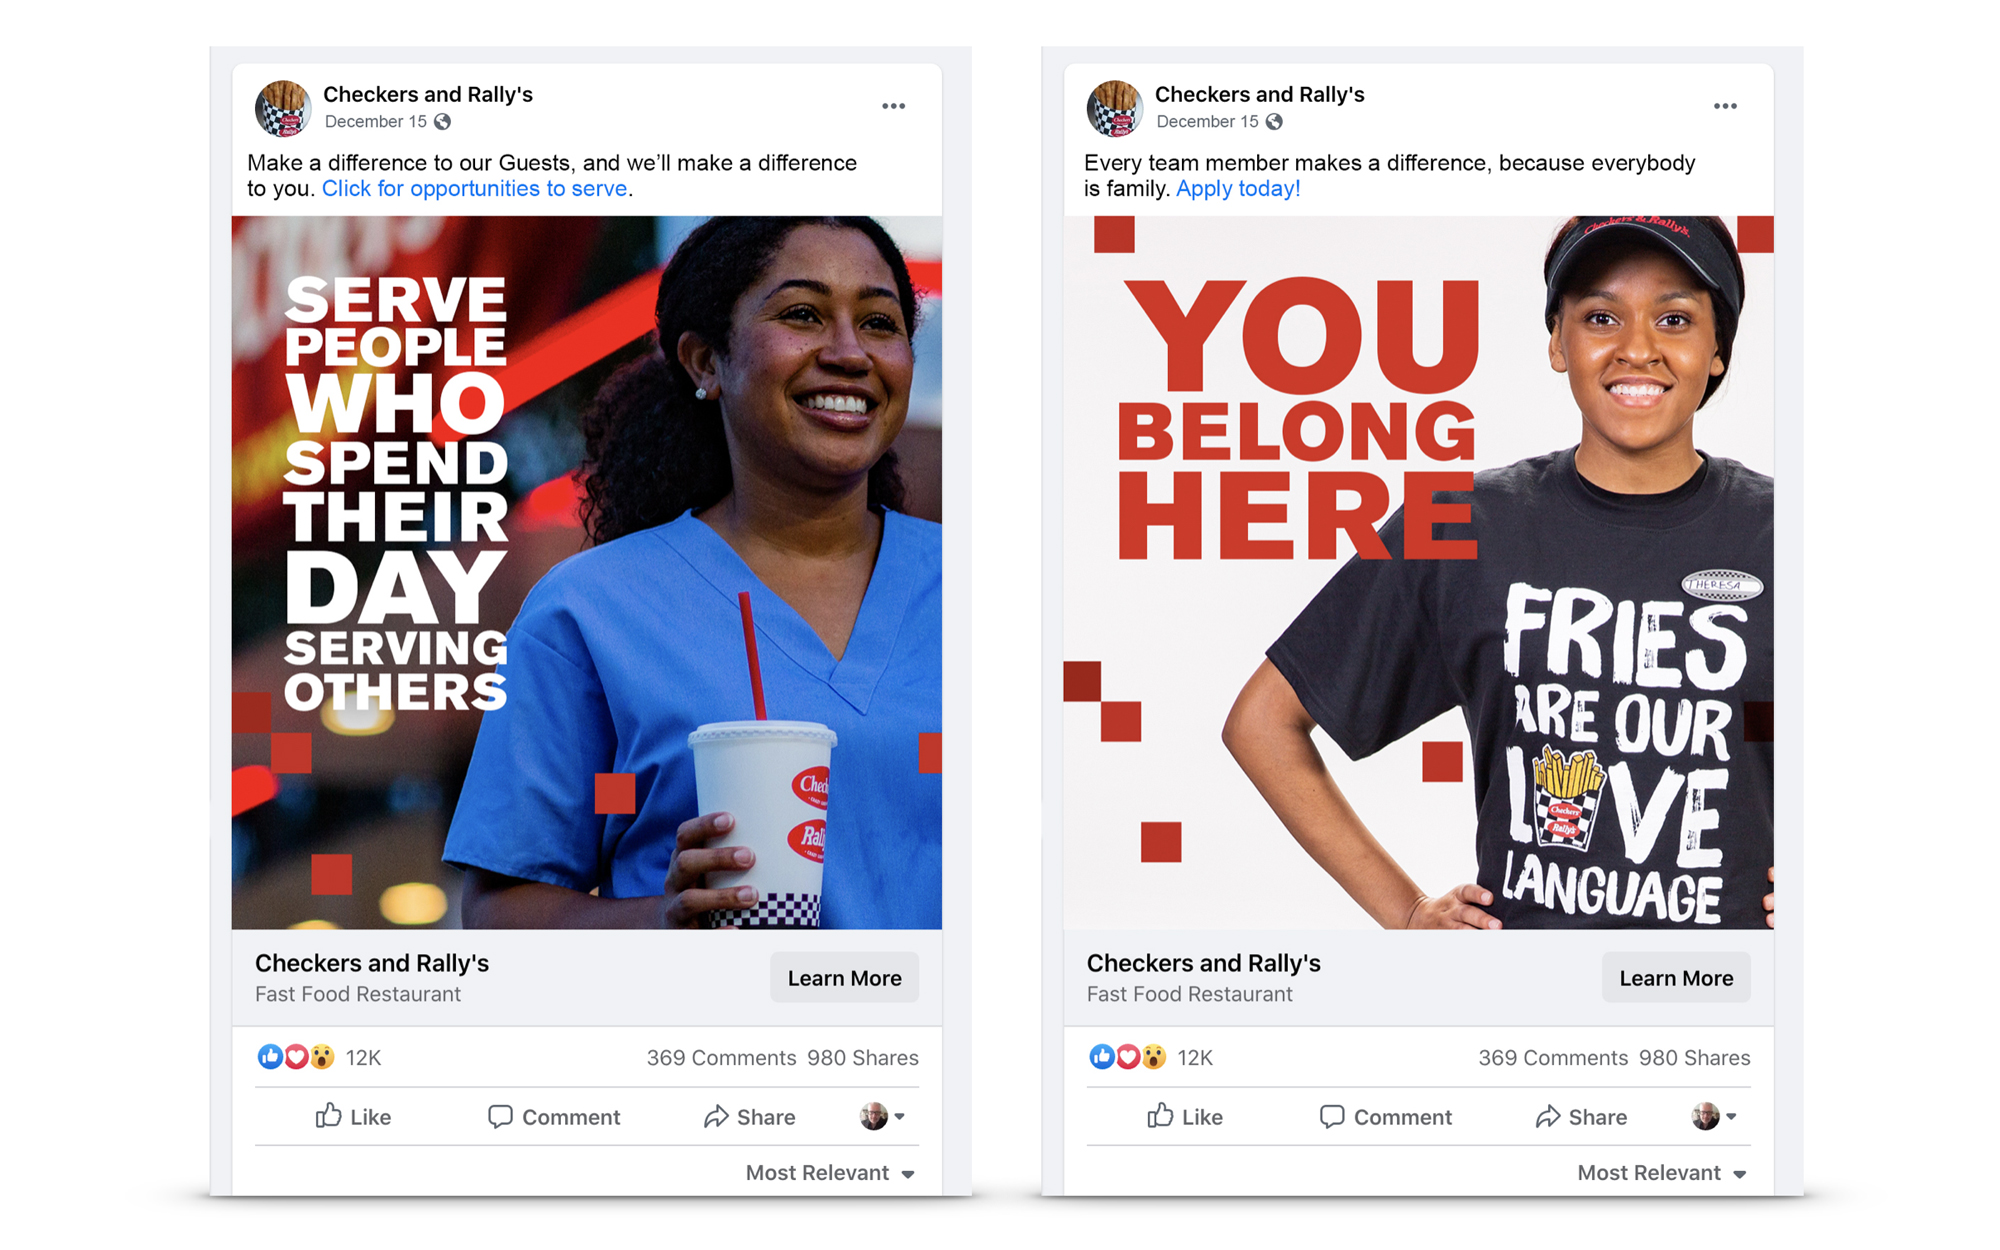The width and height of the screenshot is (2000, 1250).
Task: Open the three-dot options menu on right post
Action: click(x=1725, y=106)
